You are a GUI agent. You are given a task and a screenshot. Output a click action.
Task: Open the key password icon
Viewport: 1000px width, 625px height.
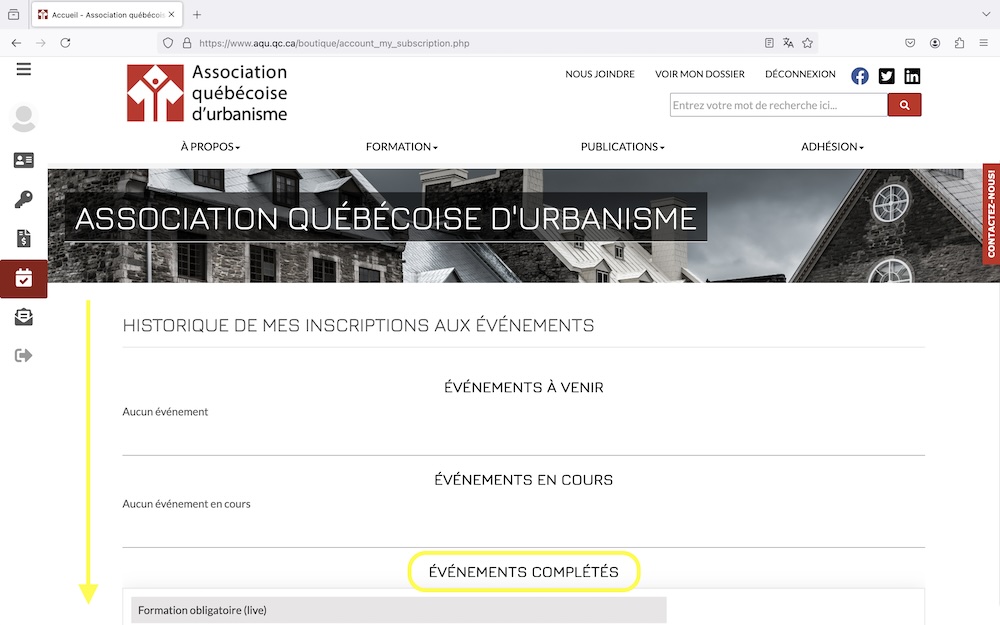tap(23, 200)
